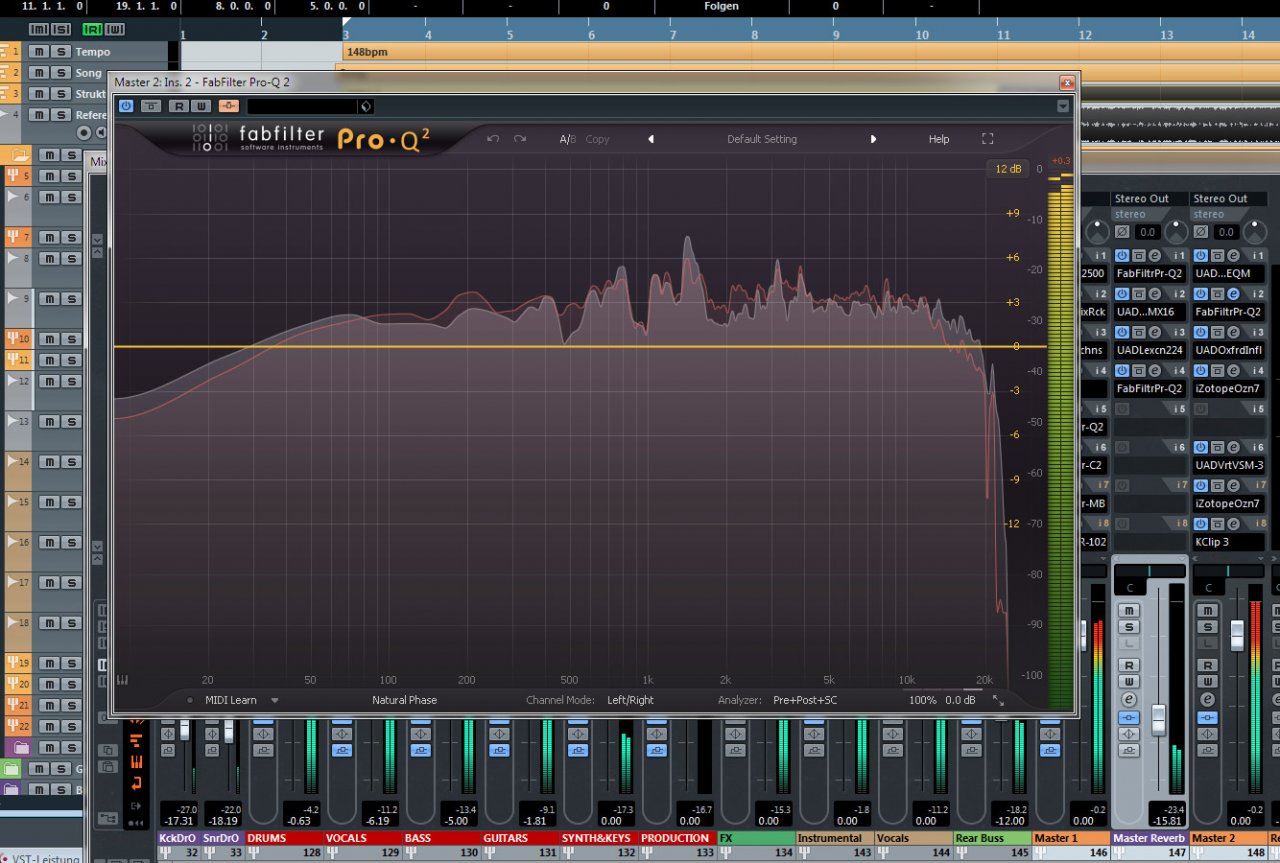Open the 12 dB display range selector
The width and height of the screenshot is (1280, 863).
(1008, 169)
